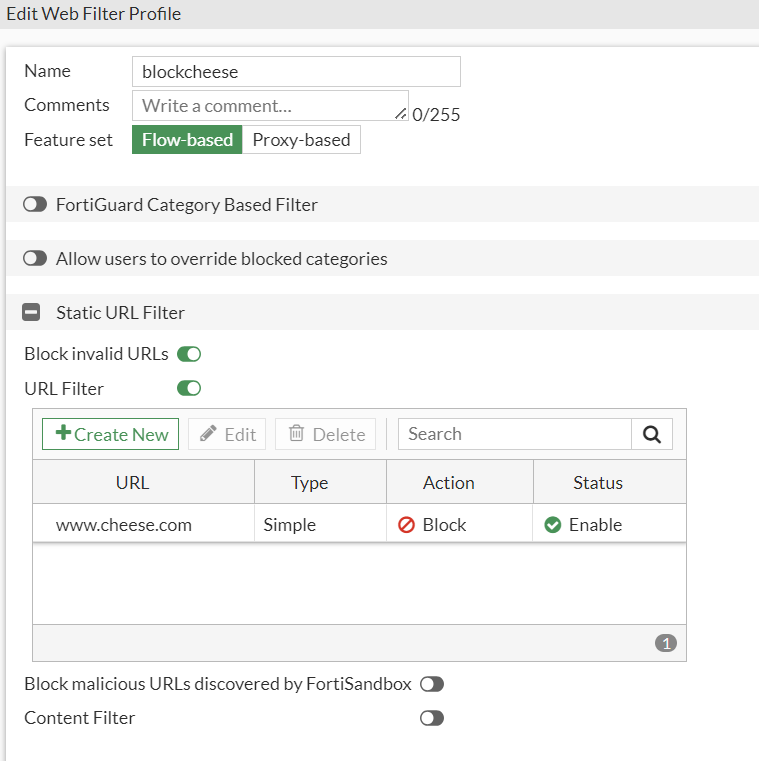Image resolution: width=759 pixels, height=761 pixels.
Task: Enable Block malicious URLs discovered by FortiSandbox
Action: pyautogui.click(x=432, y=684)
